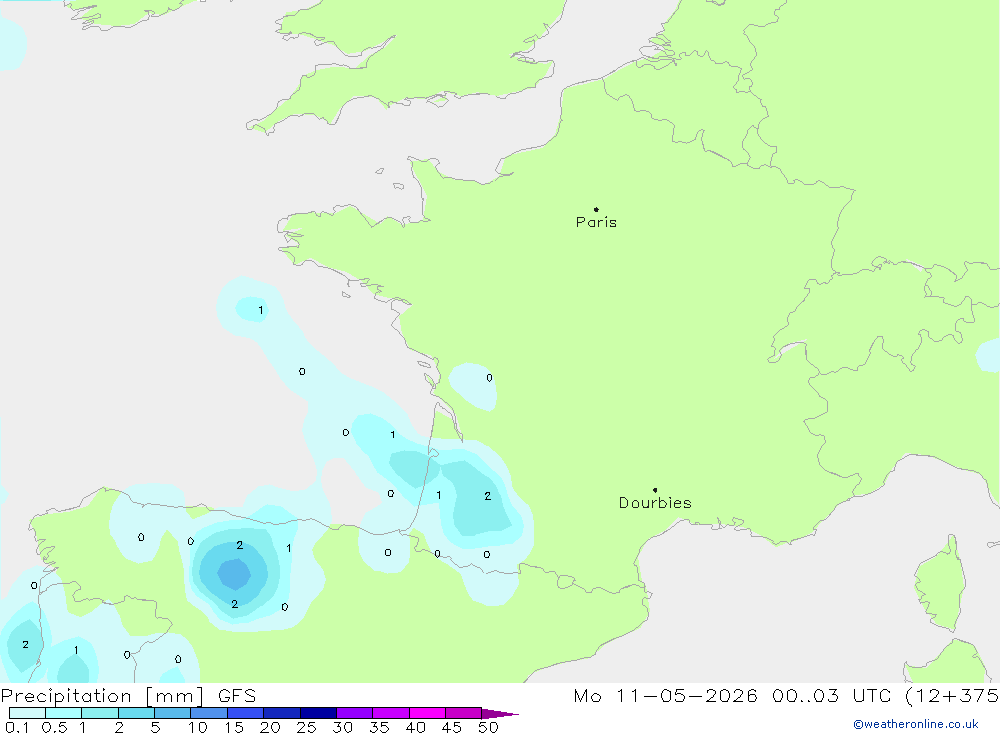
Task: Click the legend scale number 30
Action: pyautogui.click(x=342, y=727)
